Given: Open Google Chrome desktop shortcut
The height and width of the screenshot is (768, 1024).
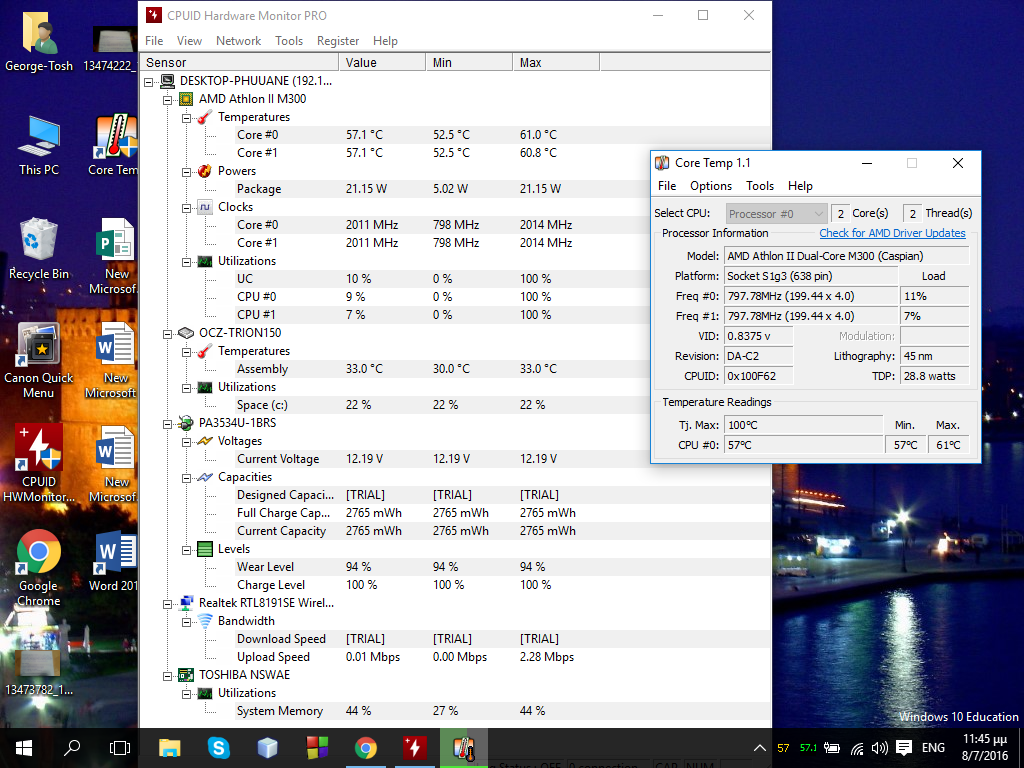Looking at the screenshot, I should click(x=39, y=568).
